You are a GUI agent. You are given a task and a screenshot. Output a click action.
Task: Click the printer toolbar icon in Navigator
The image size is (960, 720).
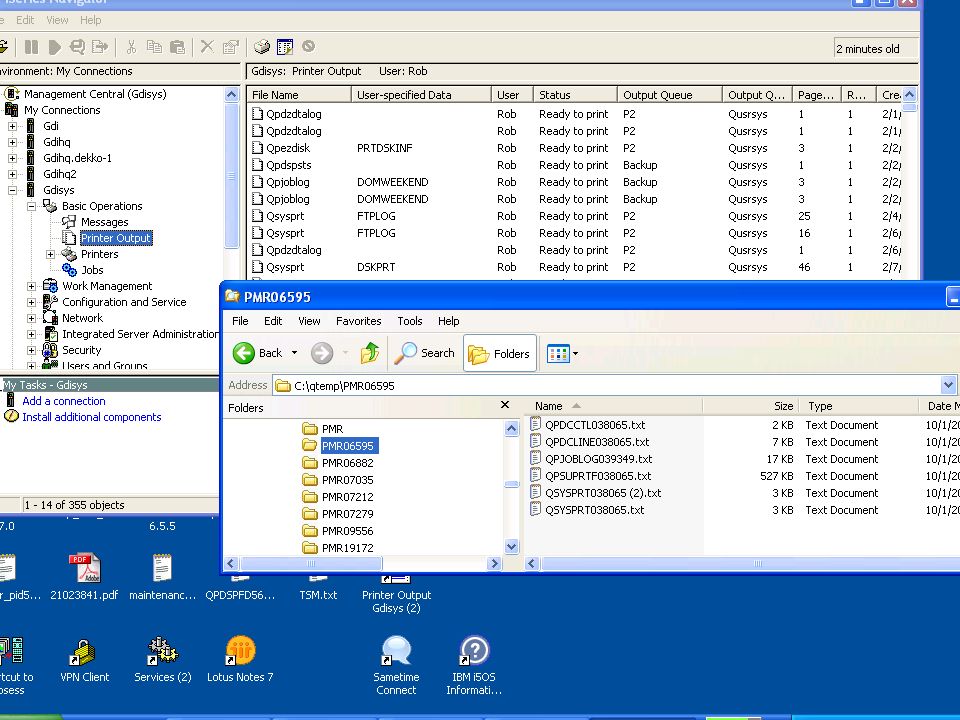coord(262,47)
